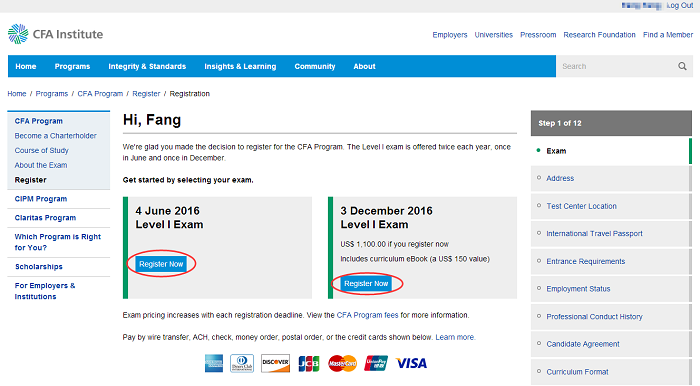Click the MasterCard icon
The height and width of the screenshot is (386, 700).
[342, 363]
